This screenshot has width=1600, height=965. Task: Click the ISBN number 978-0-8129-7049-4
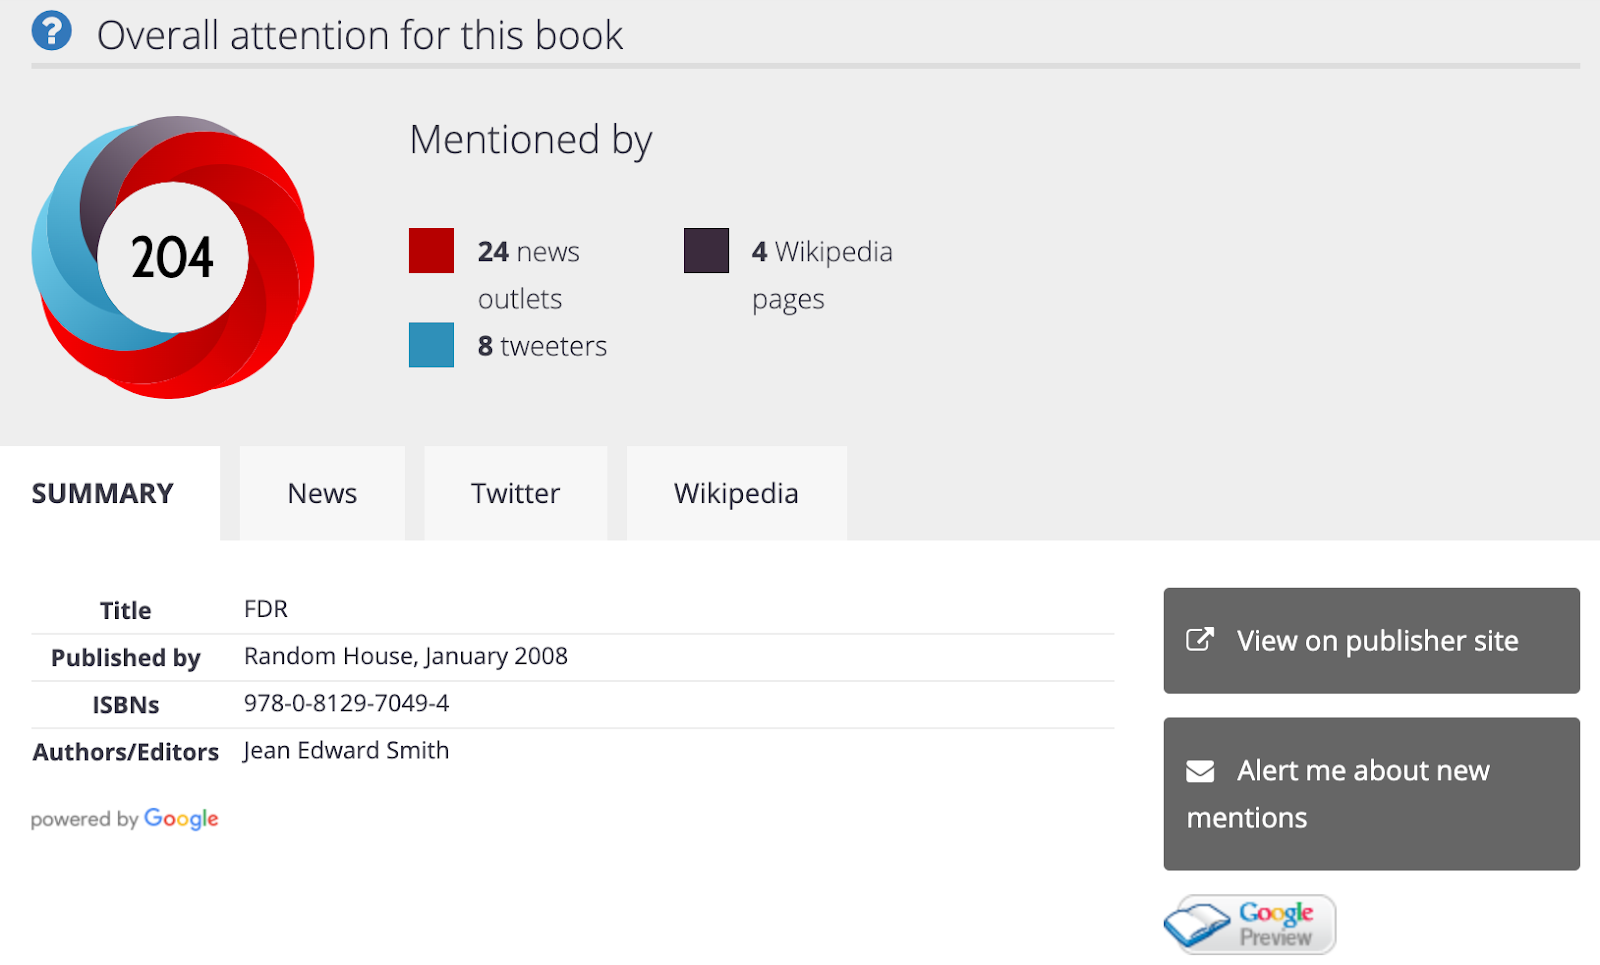click(346, 704)
